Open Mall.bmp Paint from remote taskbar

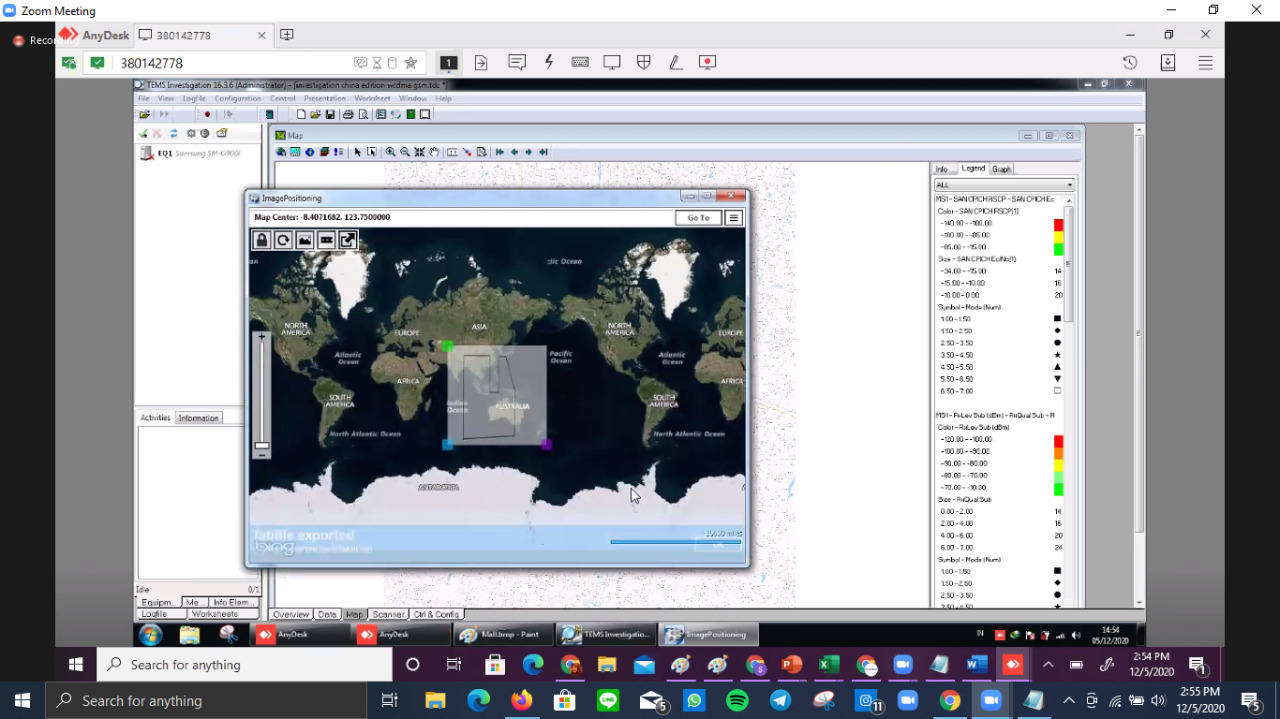[x=498, y=634]
